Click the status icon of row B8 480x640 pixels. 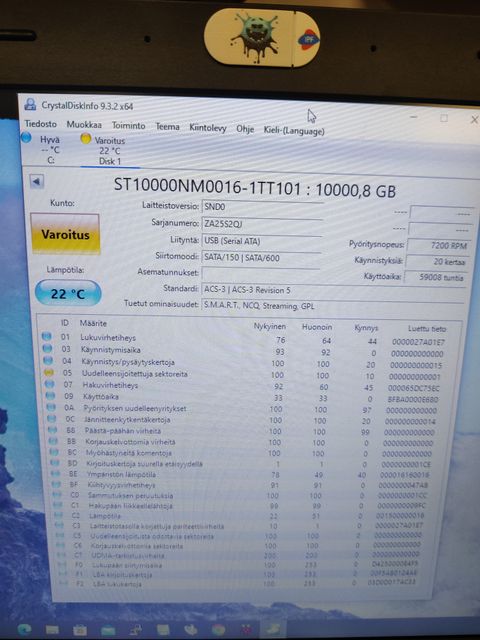(53, 429)
